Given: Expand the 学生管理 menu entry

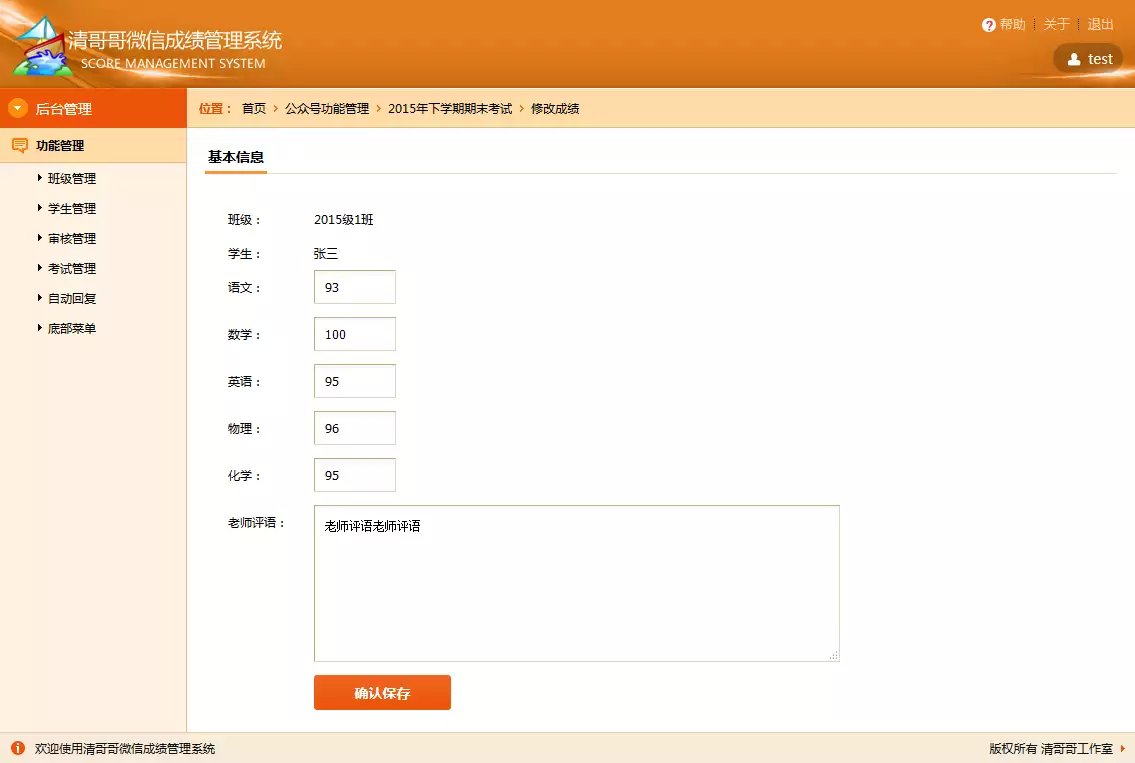Looking at the screenshot, I should coord(71,209).
